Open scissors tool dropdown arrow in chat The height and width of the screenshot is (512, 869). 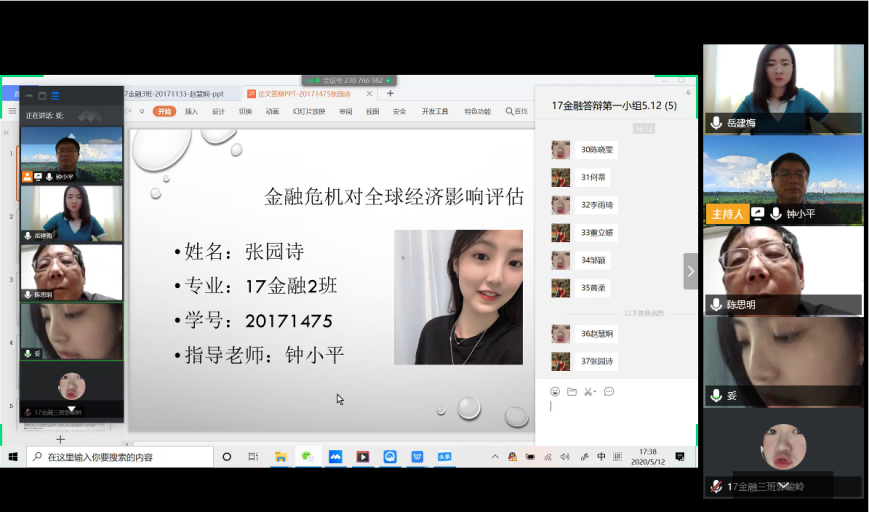click(x=596, y=392)
